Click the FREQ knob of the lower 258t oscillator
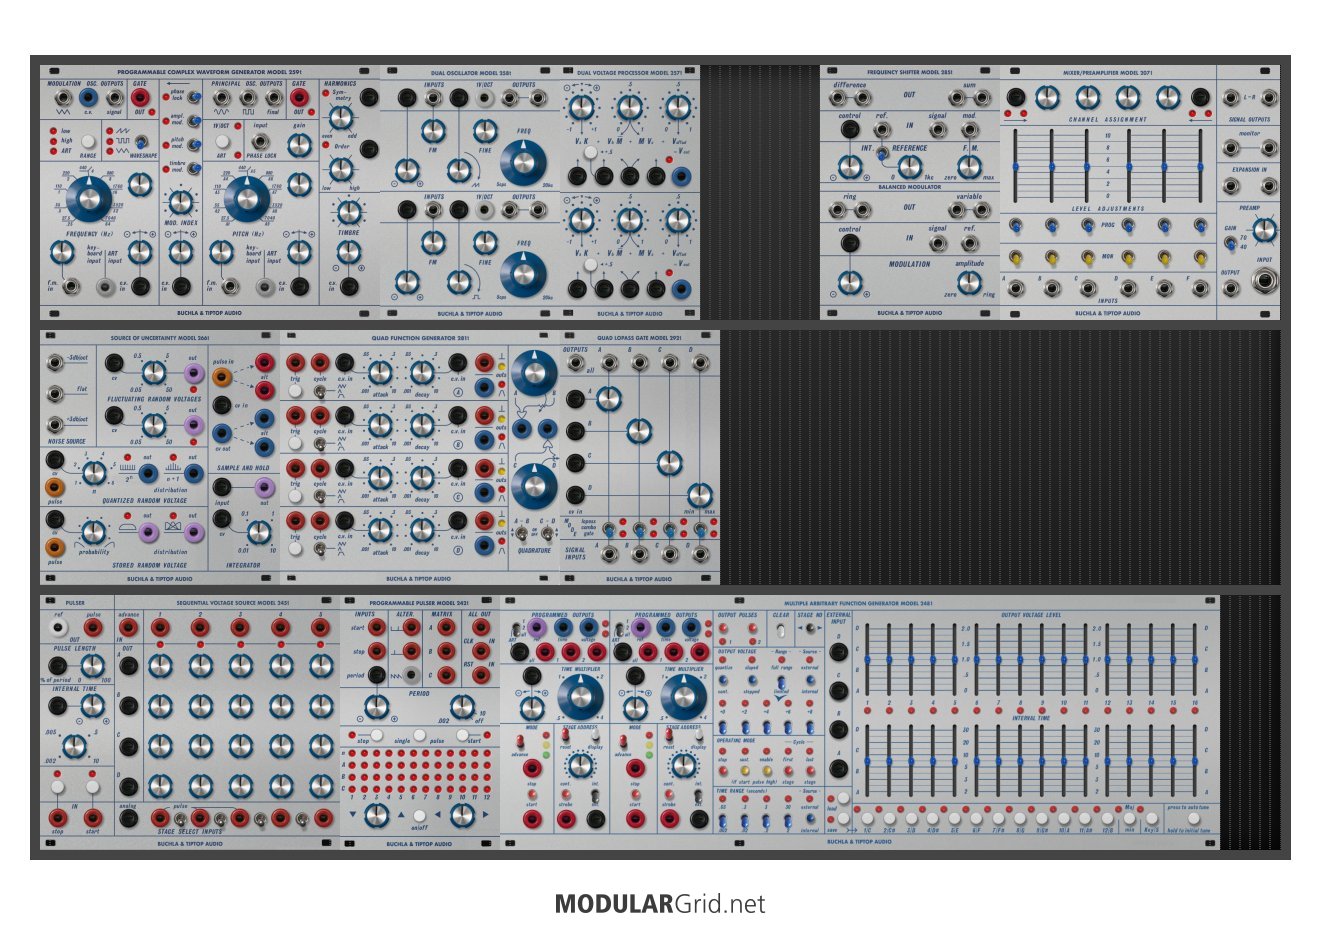The width and height of the screenshot is (1321, 925). click(524, 273)
